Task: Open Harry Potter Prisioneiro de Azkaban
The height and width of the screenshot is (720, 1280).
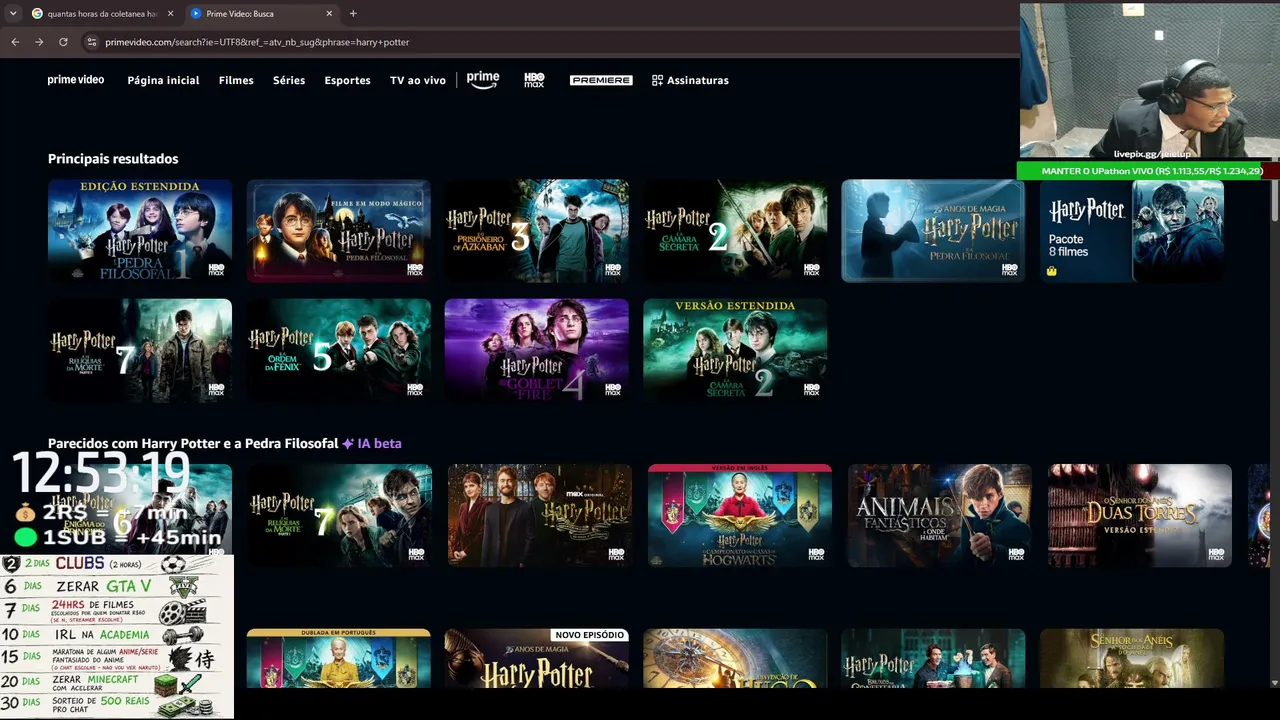Action: point(537,231)
